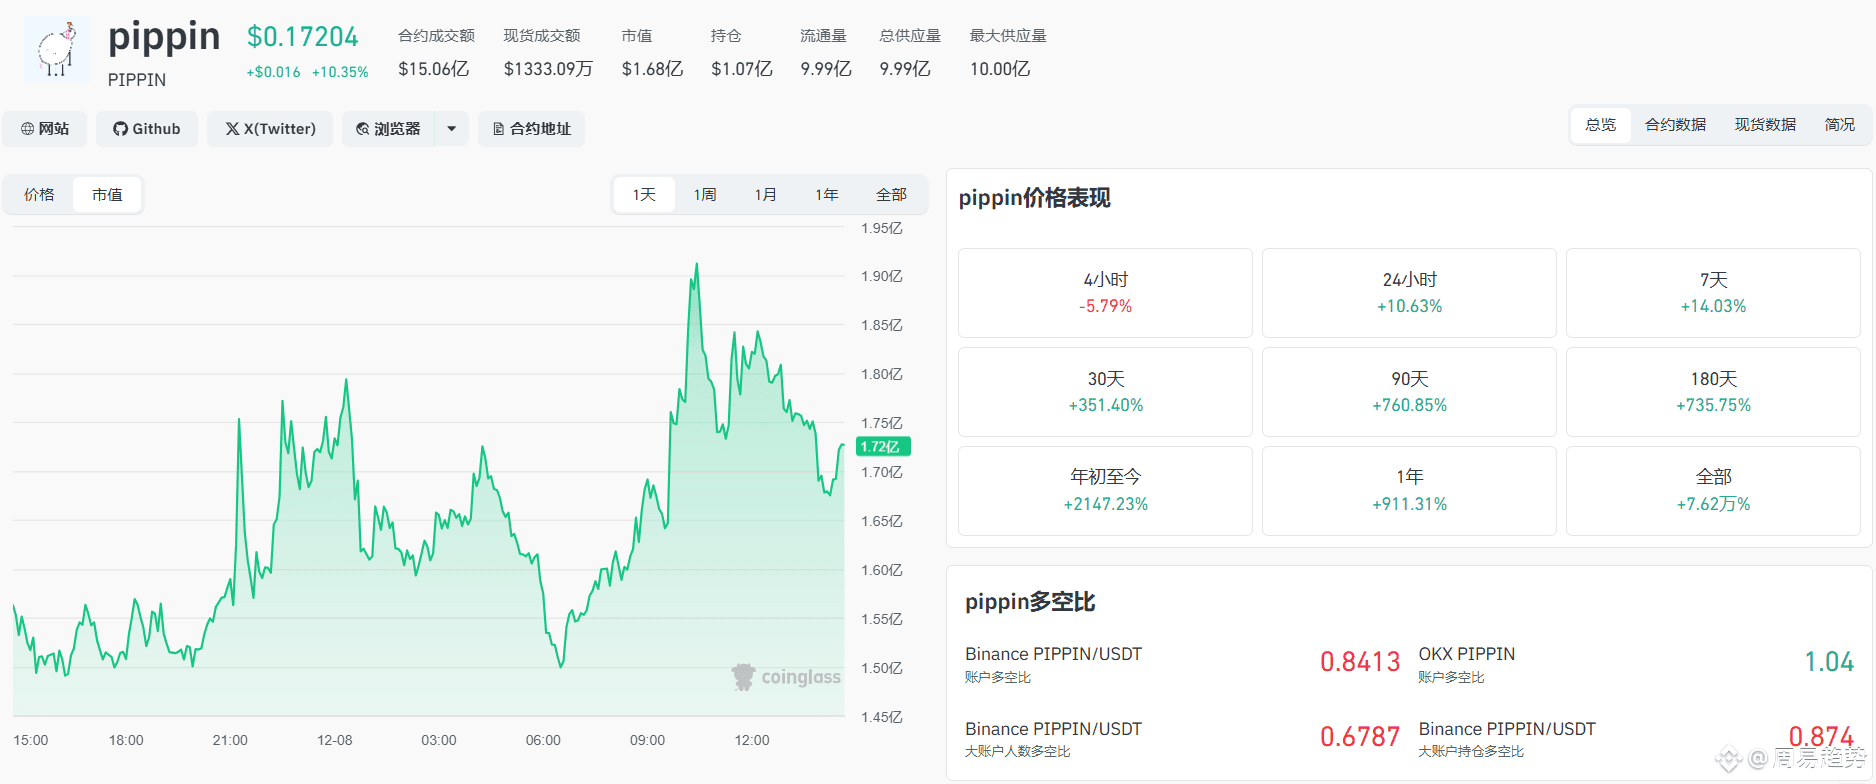
Task: Click the 现货成交额 $1333.09万 value
Action: click(x=548, y=69)
